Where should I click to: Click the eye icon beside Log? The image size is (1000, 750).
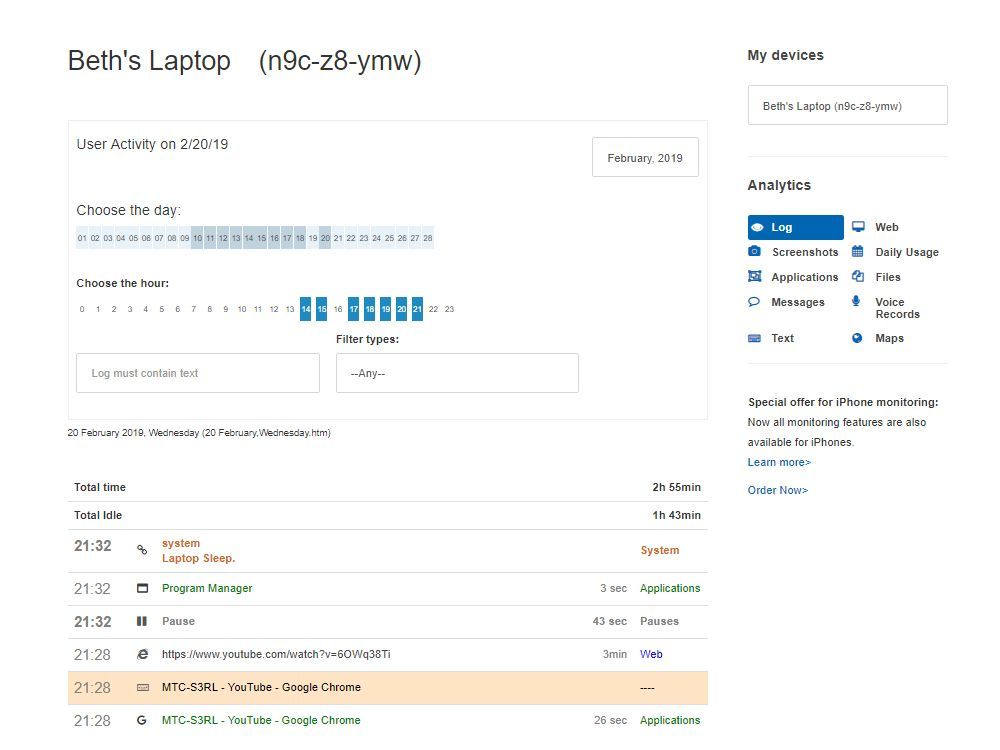pyautogui.click(x=758, y=227)
